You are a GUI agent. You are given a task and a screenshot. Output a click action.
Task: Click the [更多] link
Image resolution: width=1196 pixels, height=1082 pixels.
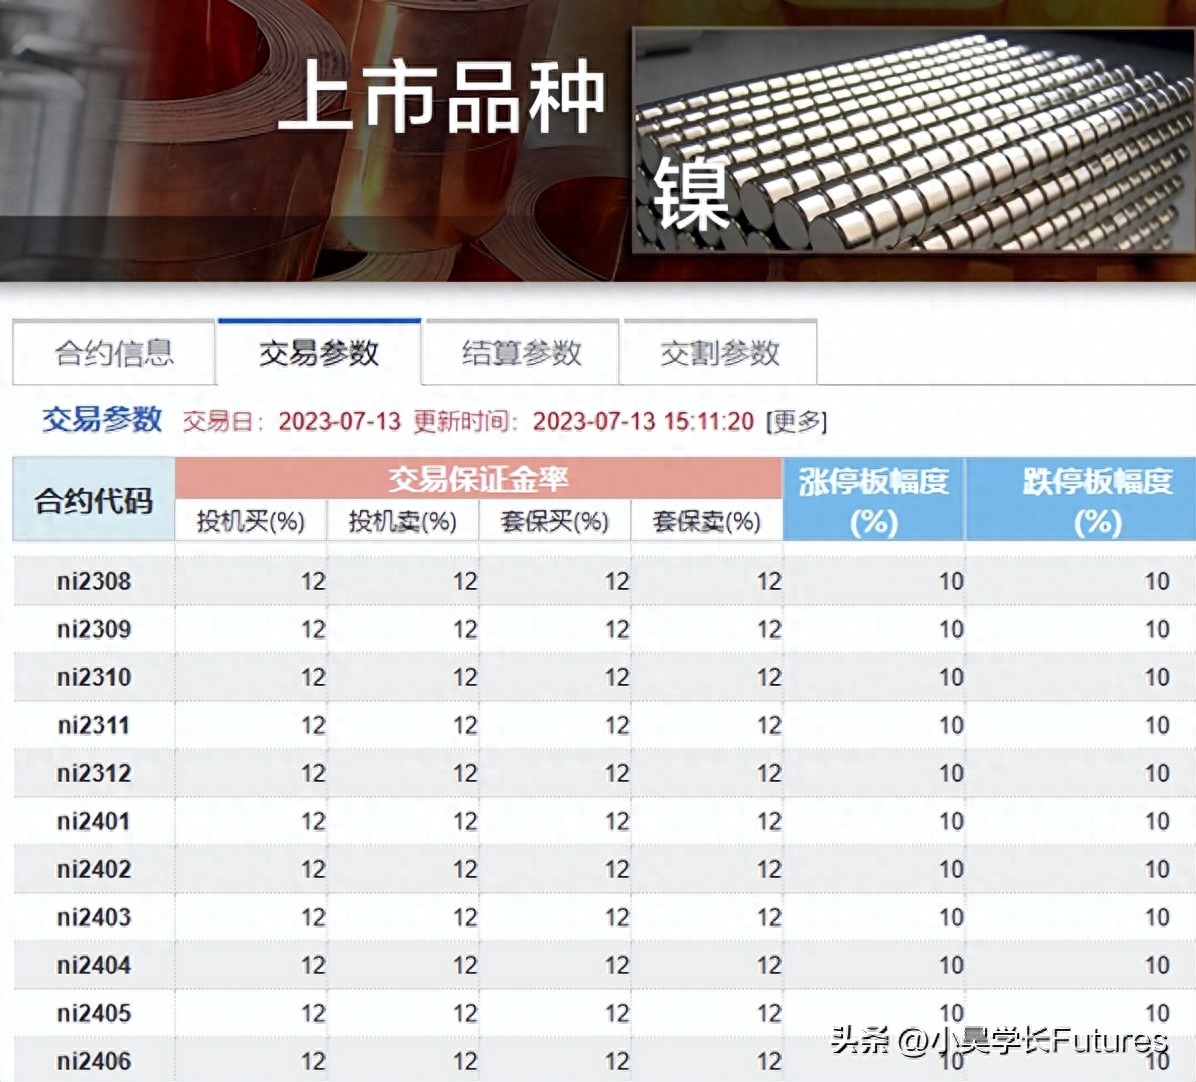(x=796, y=421)
